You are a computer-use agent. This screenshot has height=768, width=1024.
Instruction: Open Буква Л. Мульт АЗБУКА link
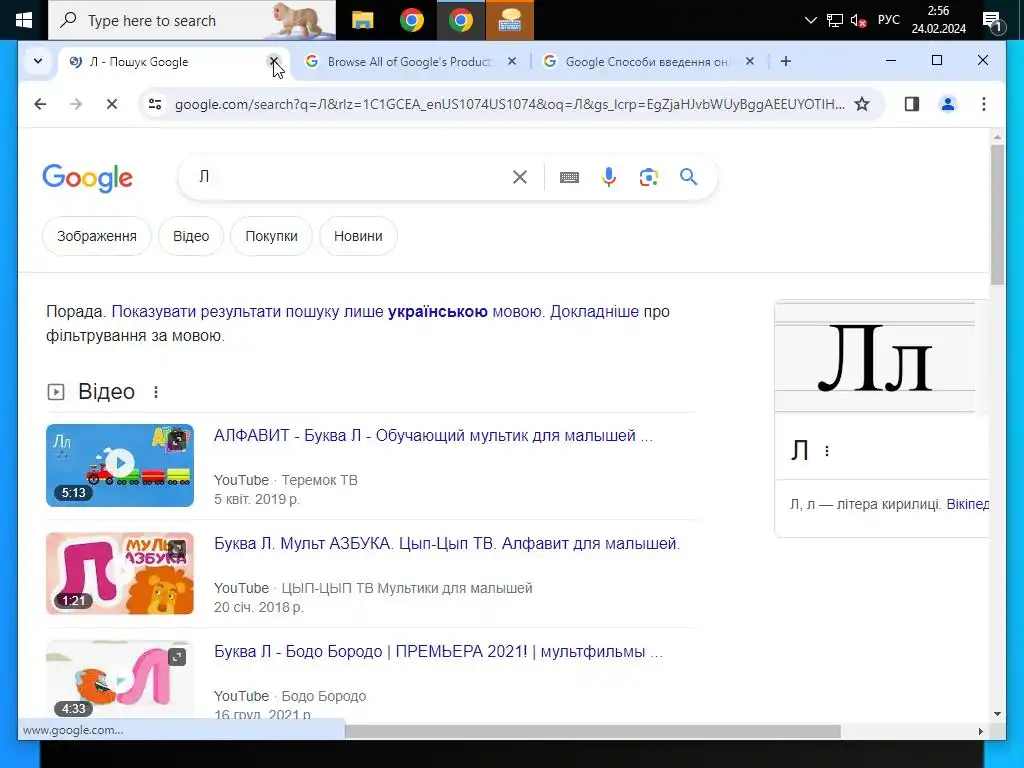point(447,543)
